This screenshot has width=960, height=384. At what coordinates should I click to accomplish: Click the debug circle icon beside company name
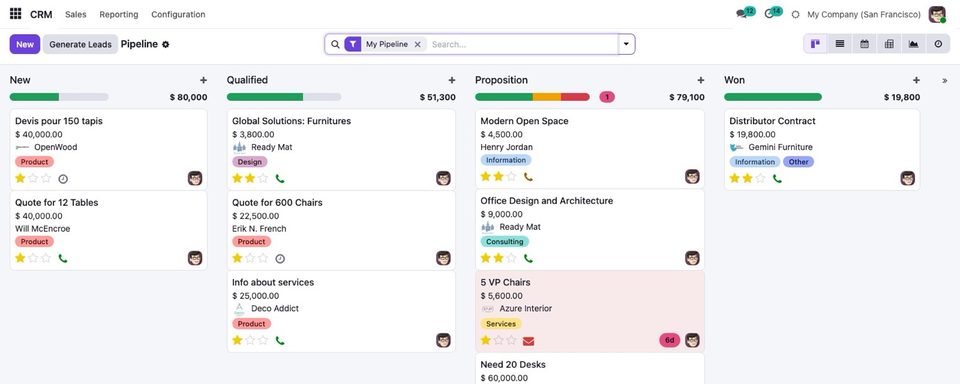coord(795,15)
